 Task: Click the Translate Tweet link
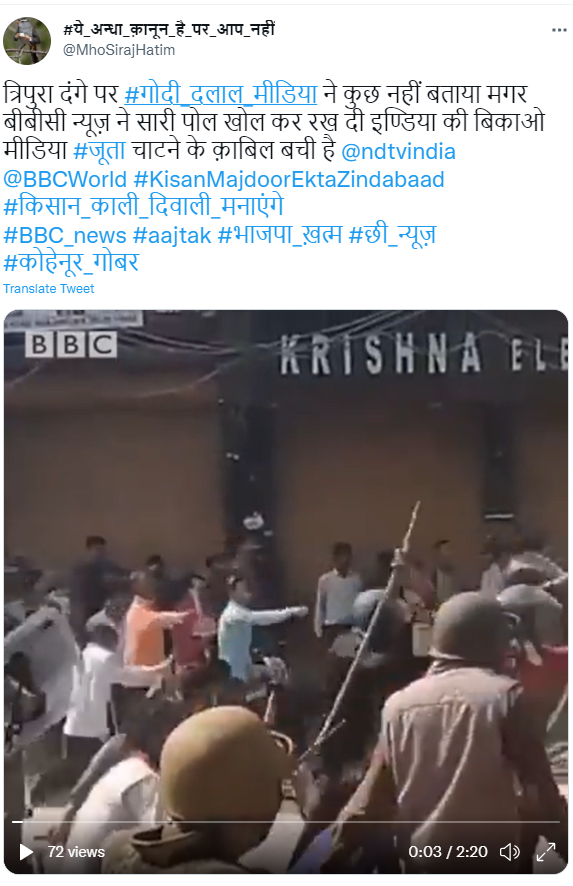pos(49,289)
